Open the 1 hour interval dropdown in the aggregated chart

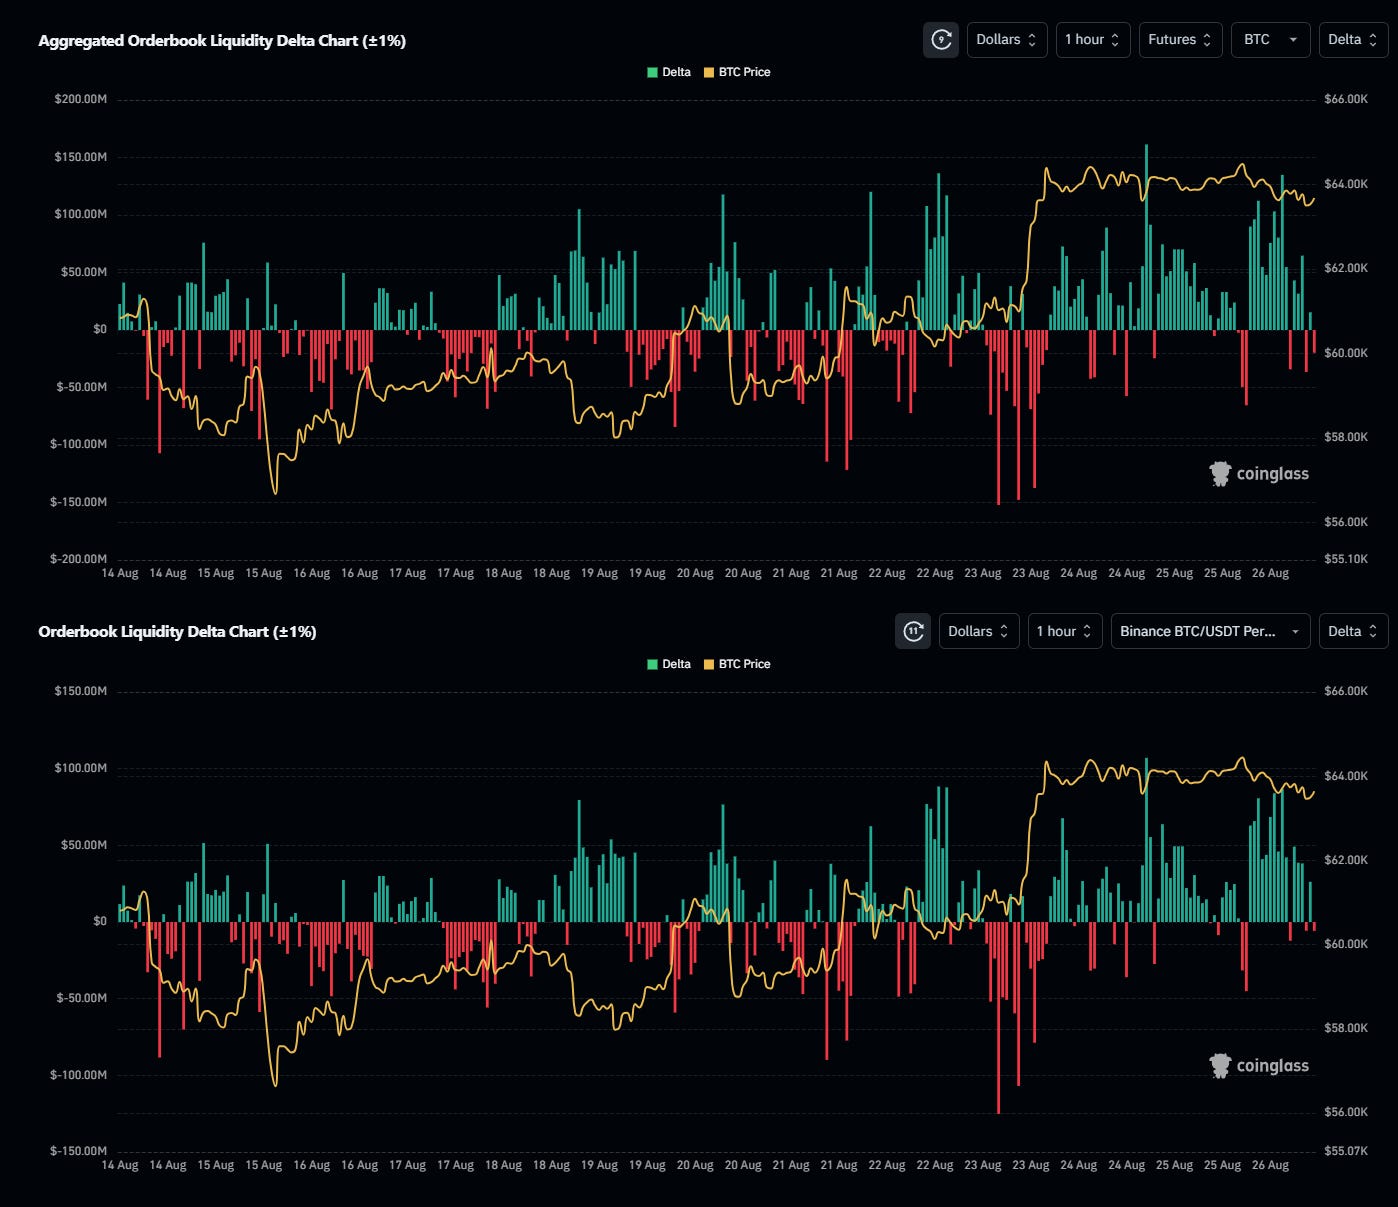pos(1093,40)
